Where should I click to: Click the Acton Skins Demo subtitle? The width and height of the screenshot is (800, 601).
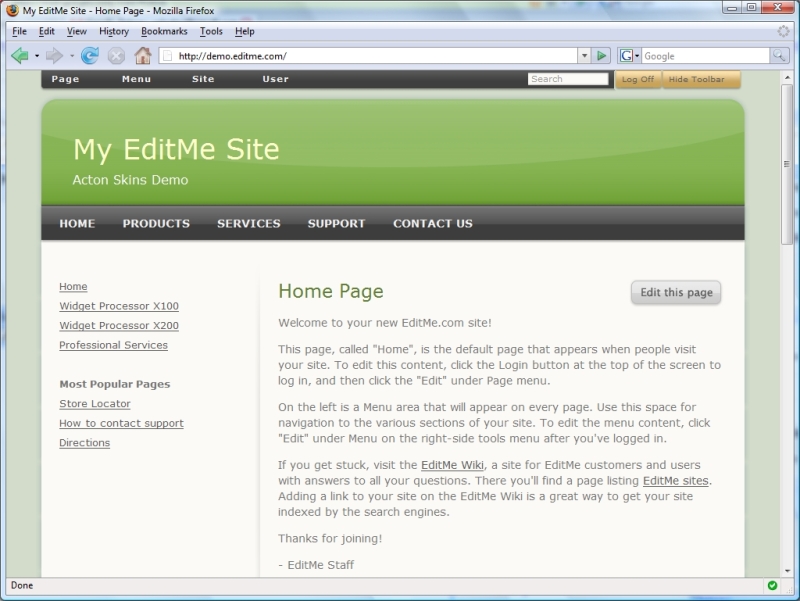coord(130,180)
